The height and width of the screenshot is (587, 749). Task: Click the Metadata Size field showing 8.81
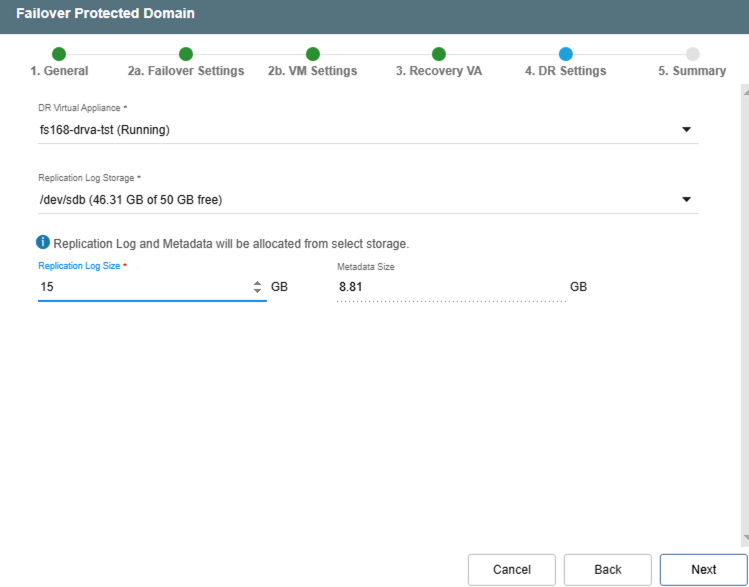(x=450, y=287)
